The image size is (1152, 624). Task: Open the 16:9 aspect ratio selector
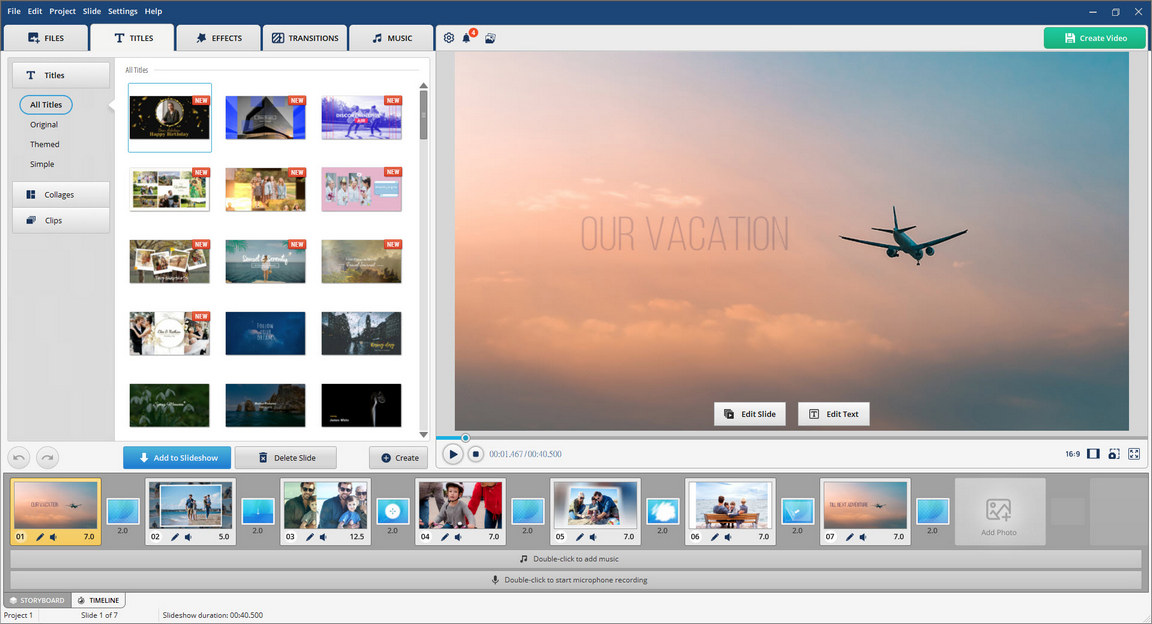click(x=1072, y=454)
